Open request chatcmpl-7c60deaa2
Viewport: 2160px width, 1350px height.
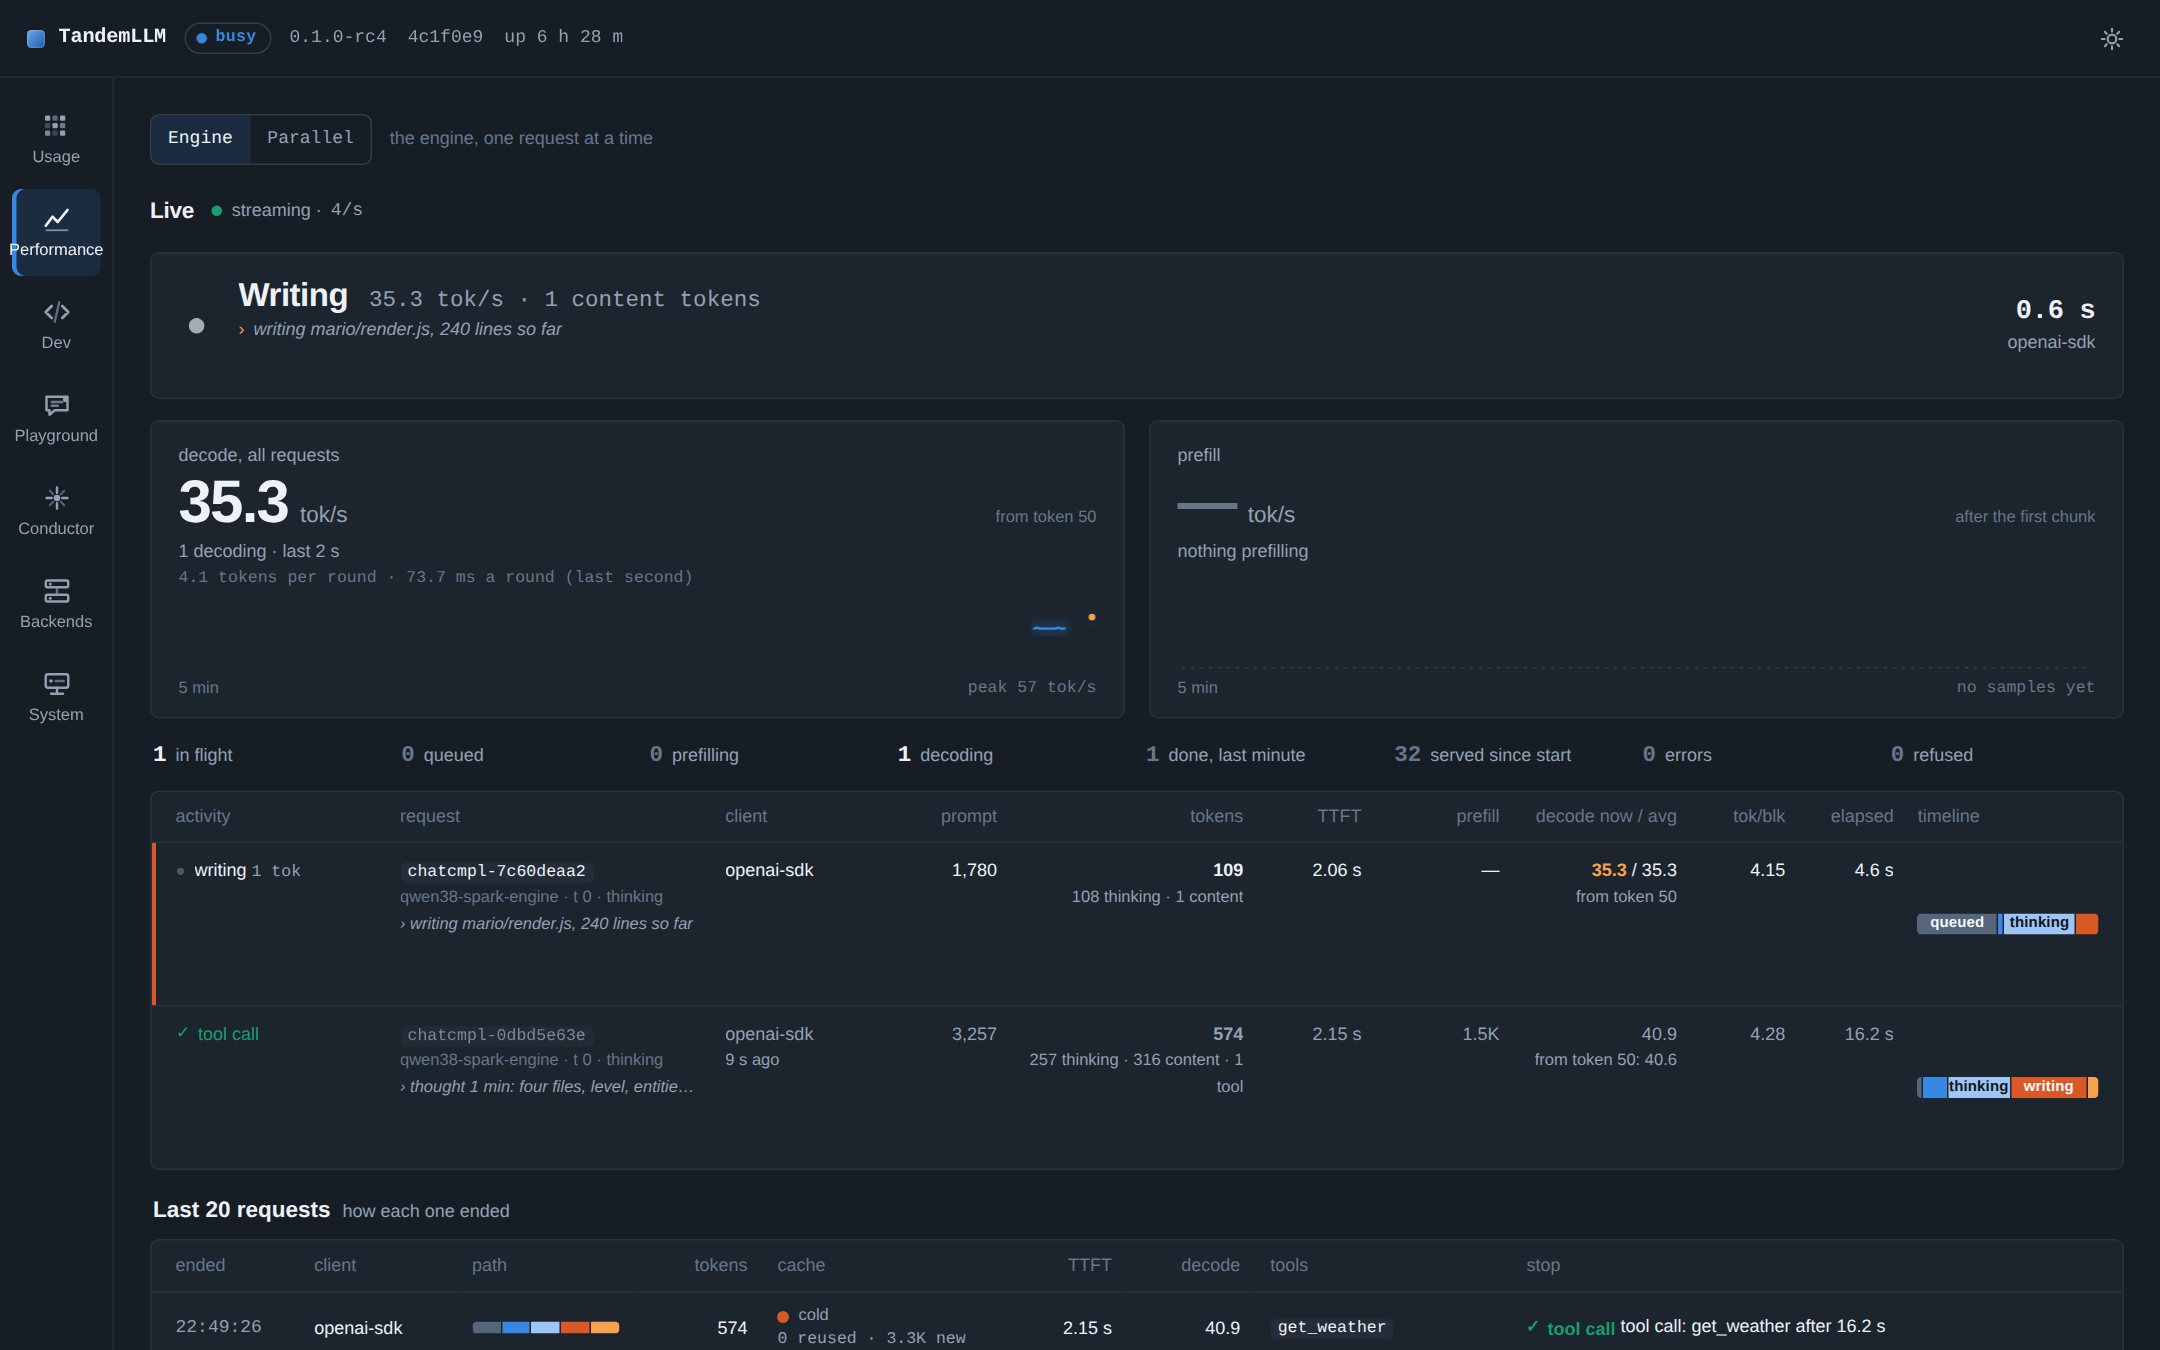[496, 871]
